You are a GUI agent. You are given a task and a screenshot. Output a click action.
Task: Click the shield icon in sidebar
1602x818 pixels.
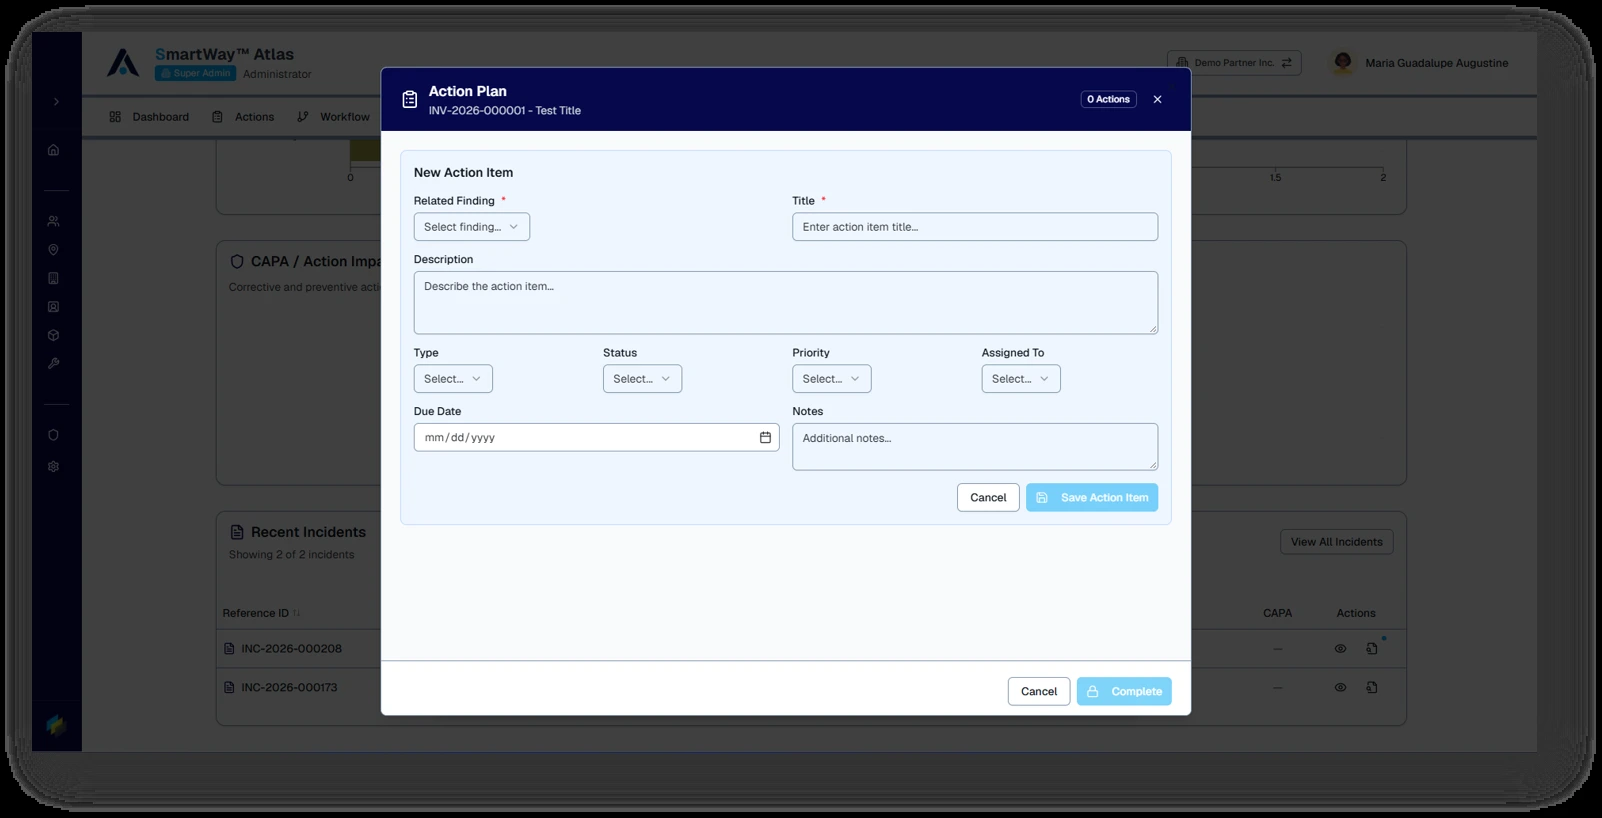coord(54,435)
